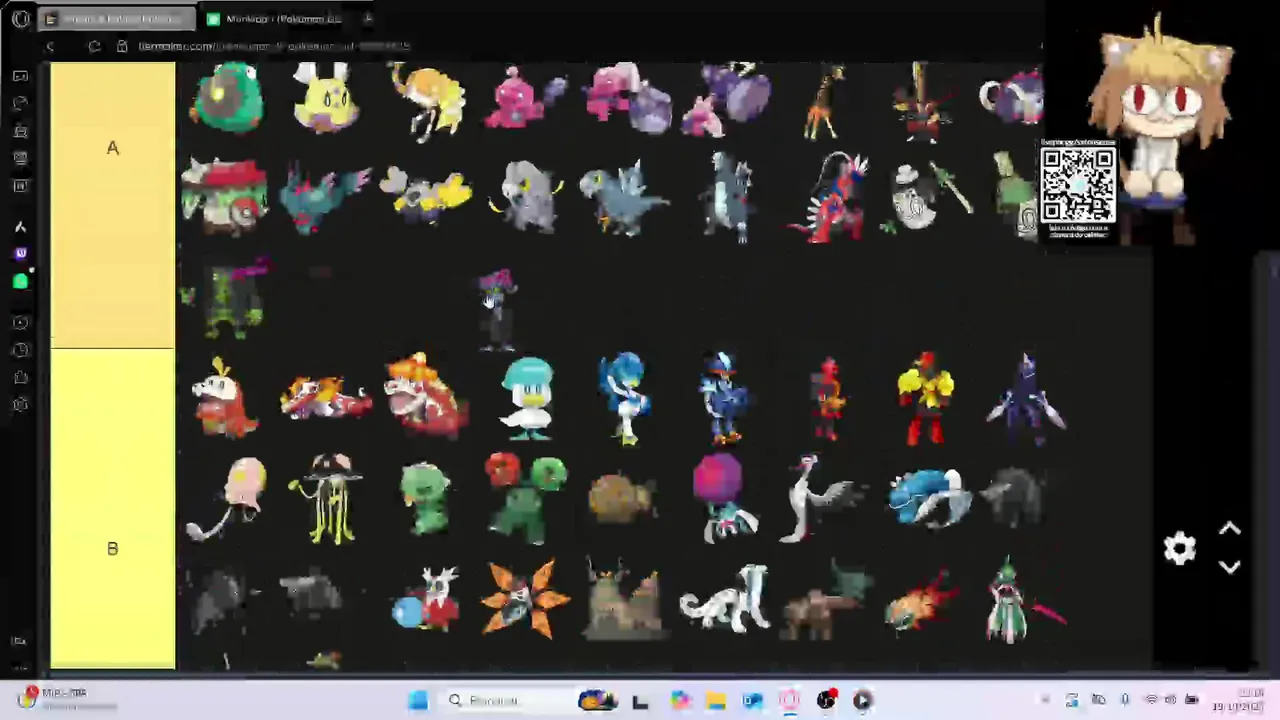Click the QR code overlay image

coord(1078,186)
